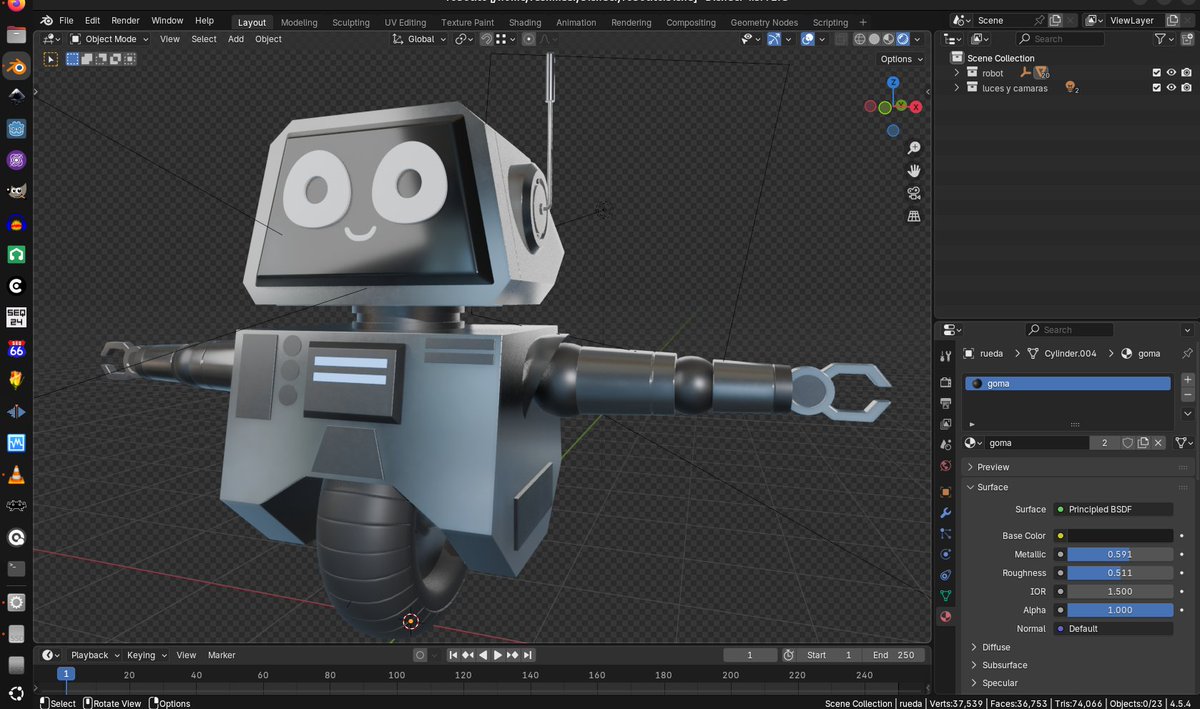Toggle viewport gizmos display
This screenshot has height=709, width=1200.
(x=774, y=39)
